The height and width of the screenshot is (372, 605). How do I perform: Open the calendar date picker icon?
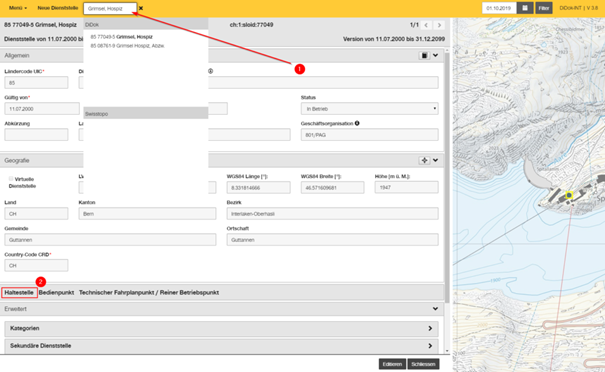pyautogui.click(x=525, y=8)
